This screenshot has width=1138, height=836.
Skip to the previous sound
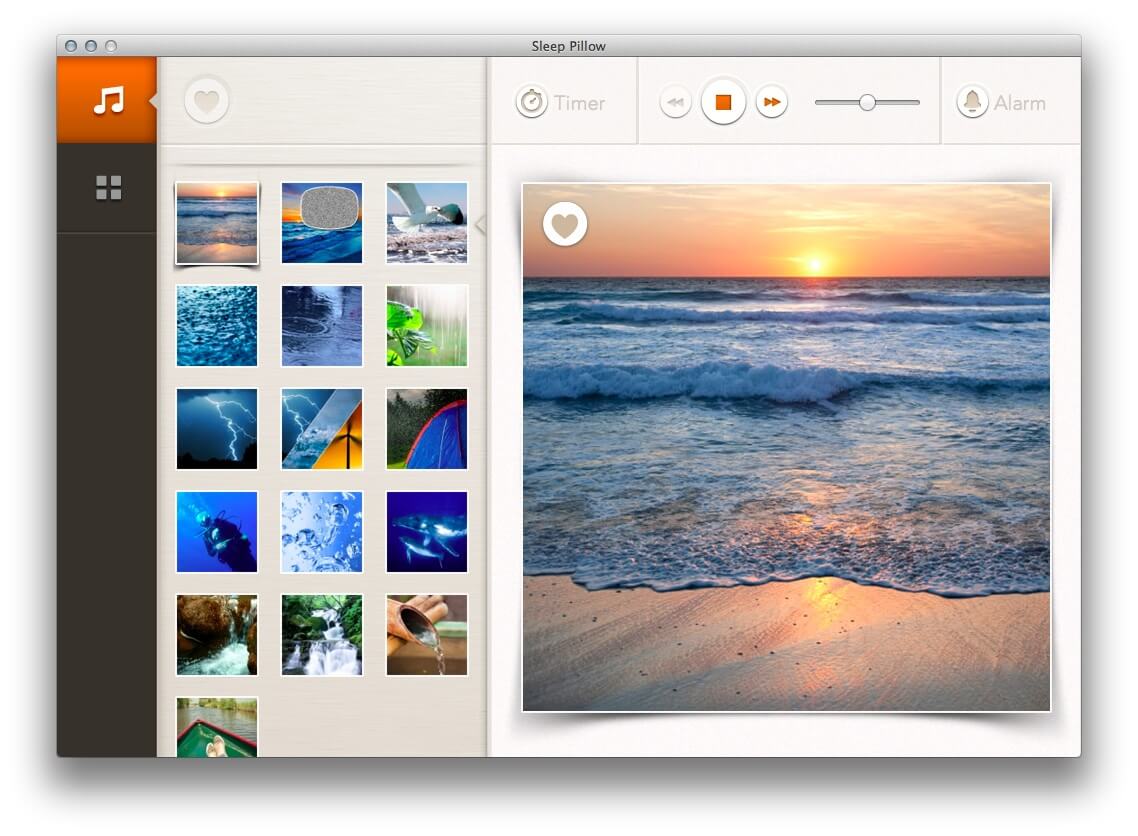675,102
